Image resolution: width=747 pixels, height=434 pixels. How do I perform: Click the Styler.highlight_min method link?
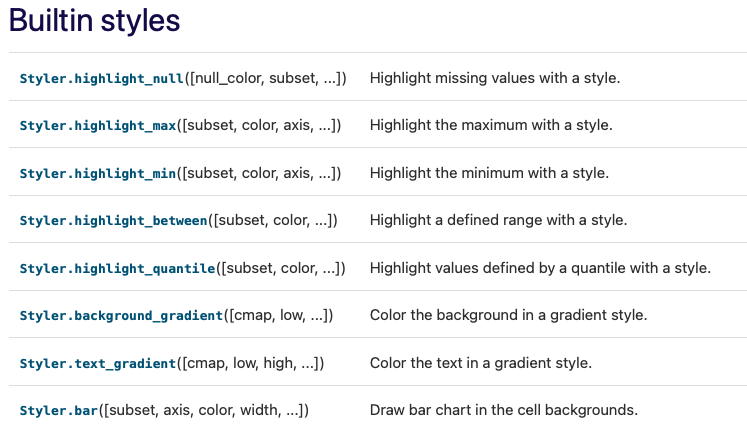pos(98,173)
